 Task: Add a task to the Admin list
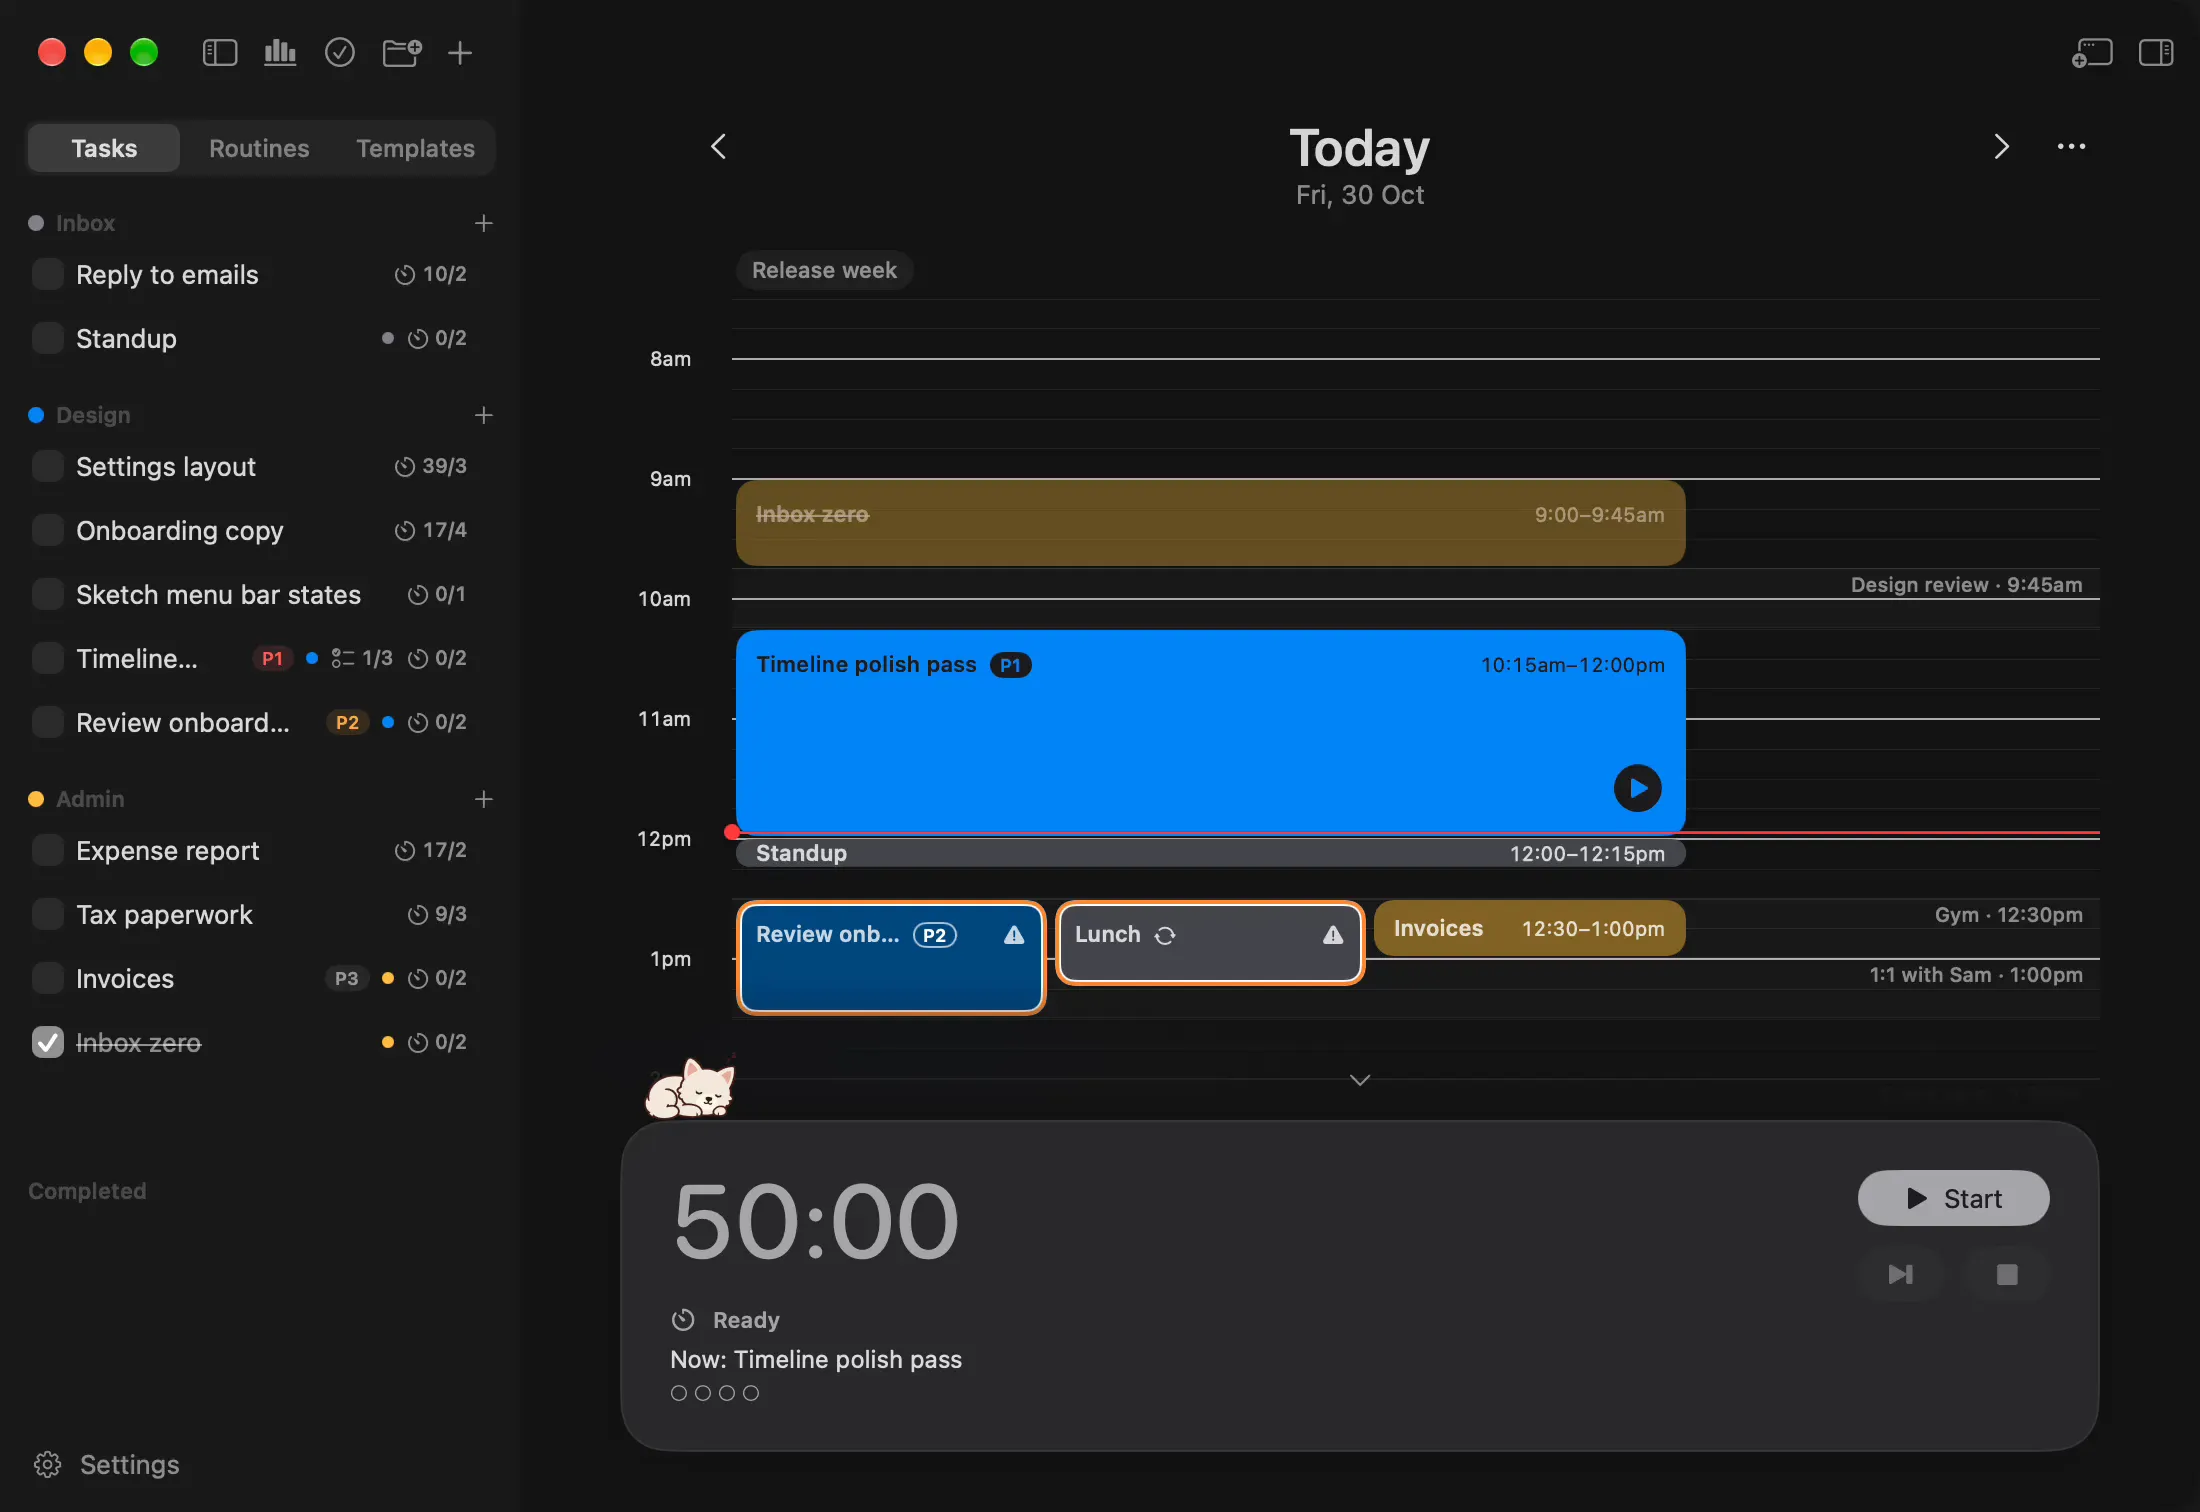coord(484,799)
